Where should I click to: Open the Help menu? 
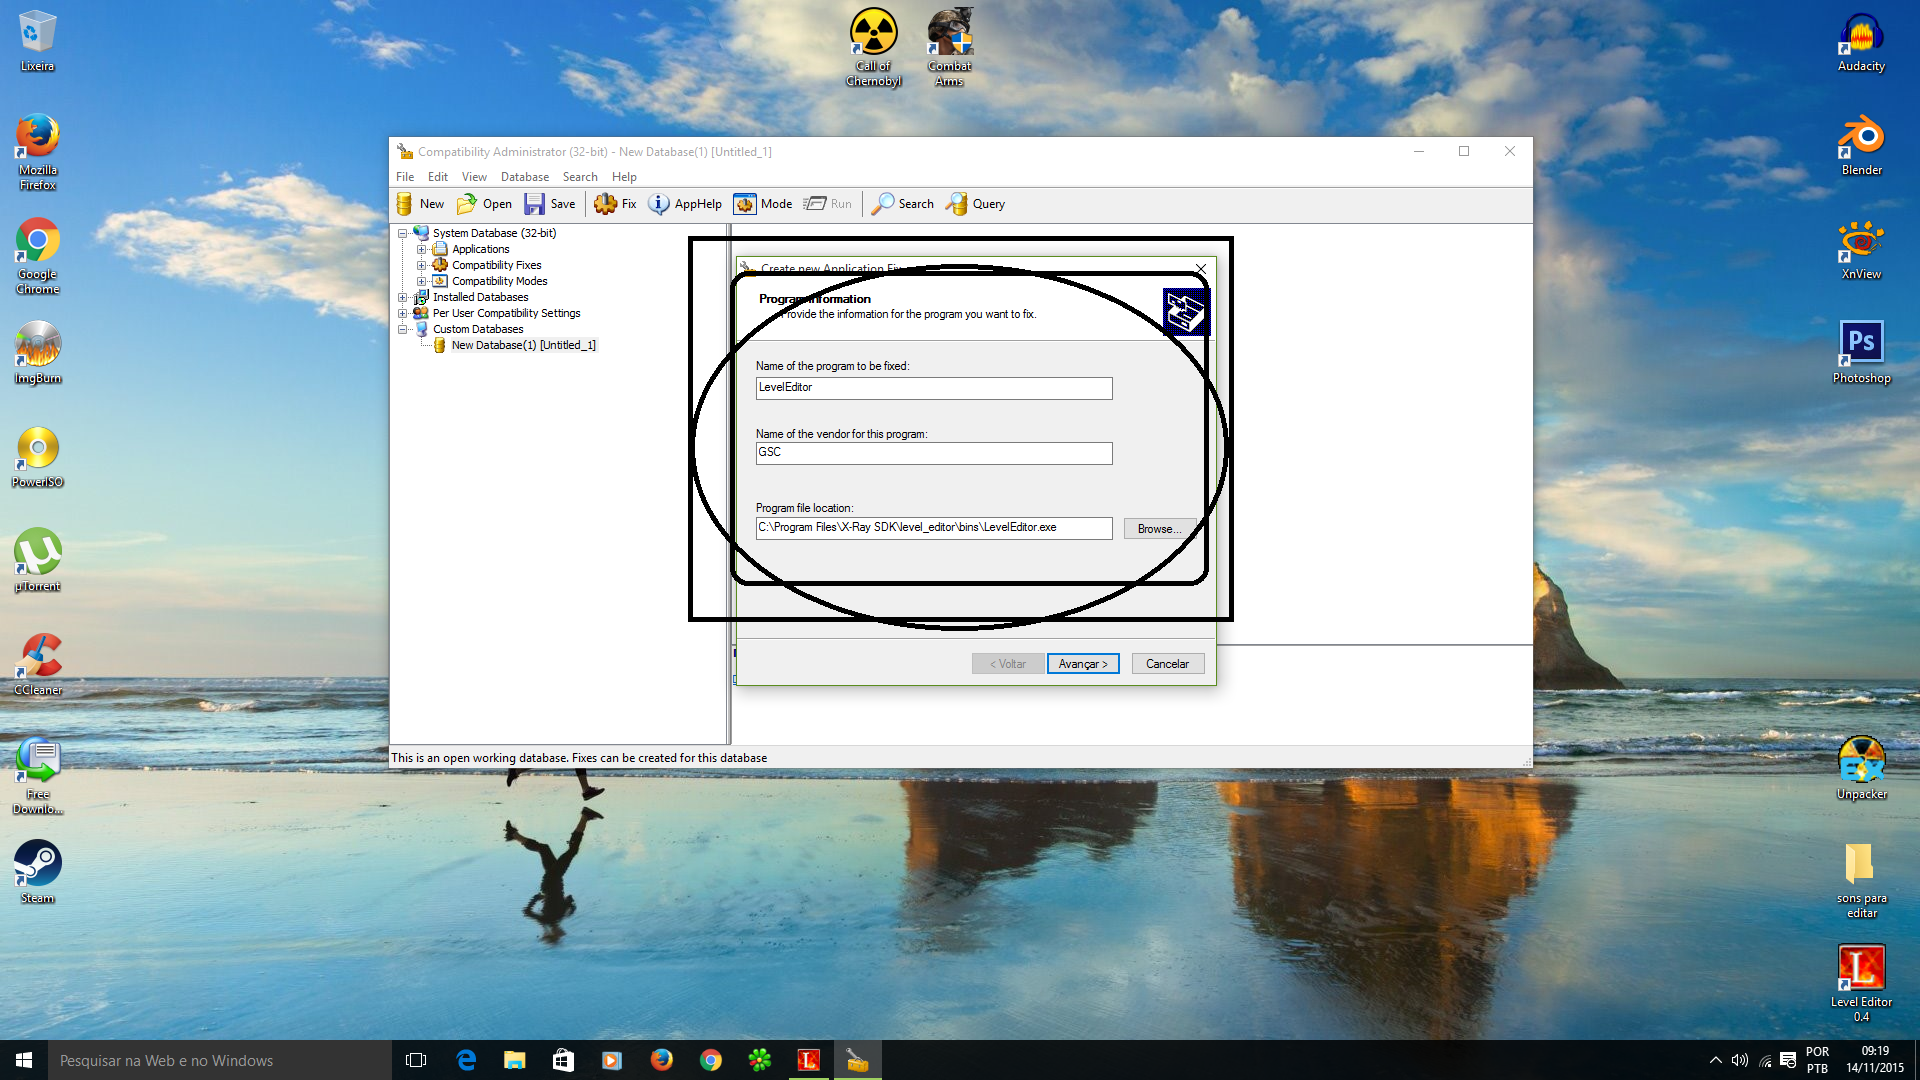(624, 177)
